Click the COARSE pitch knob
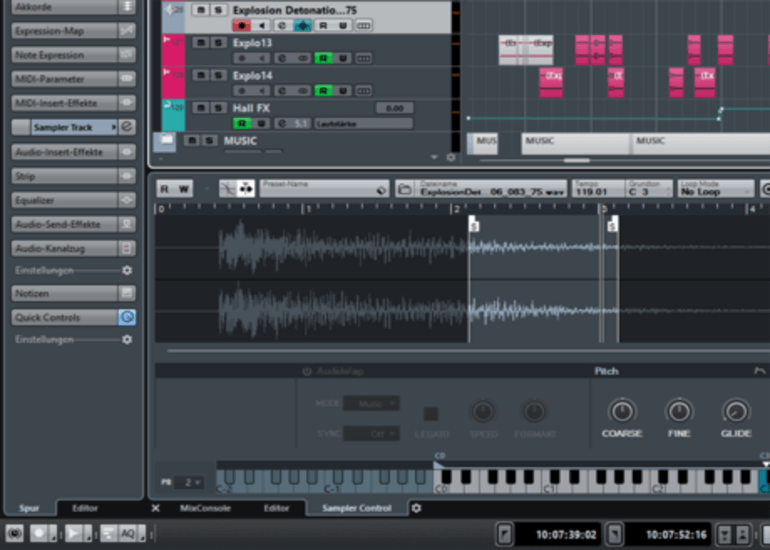Screen dimensions: 770x550 tap(622, 411)
